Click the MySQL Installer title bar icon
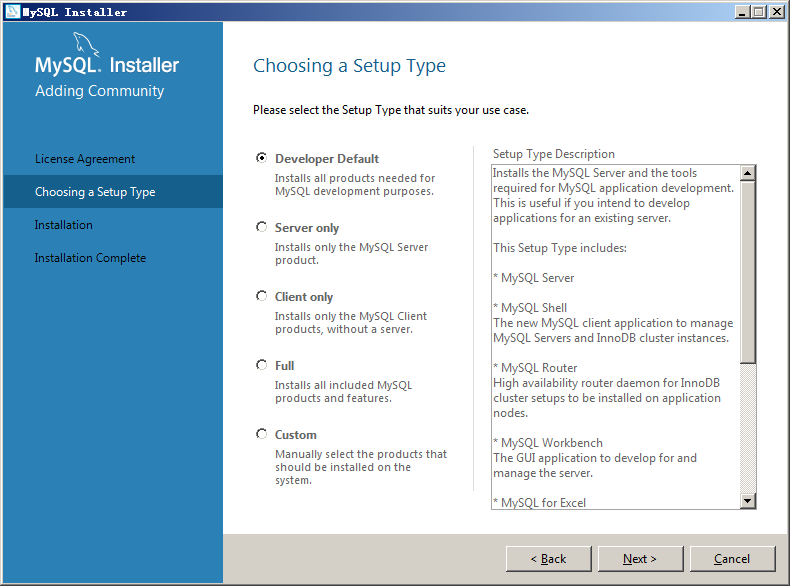The image size is (790, 586). 13,12
